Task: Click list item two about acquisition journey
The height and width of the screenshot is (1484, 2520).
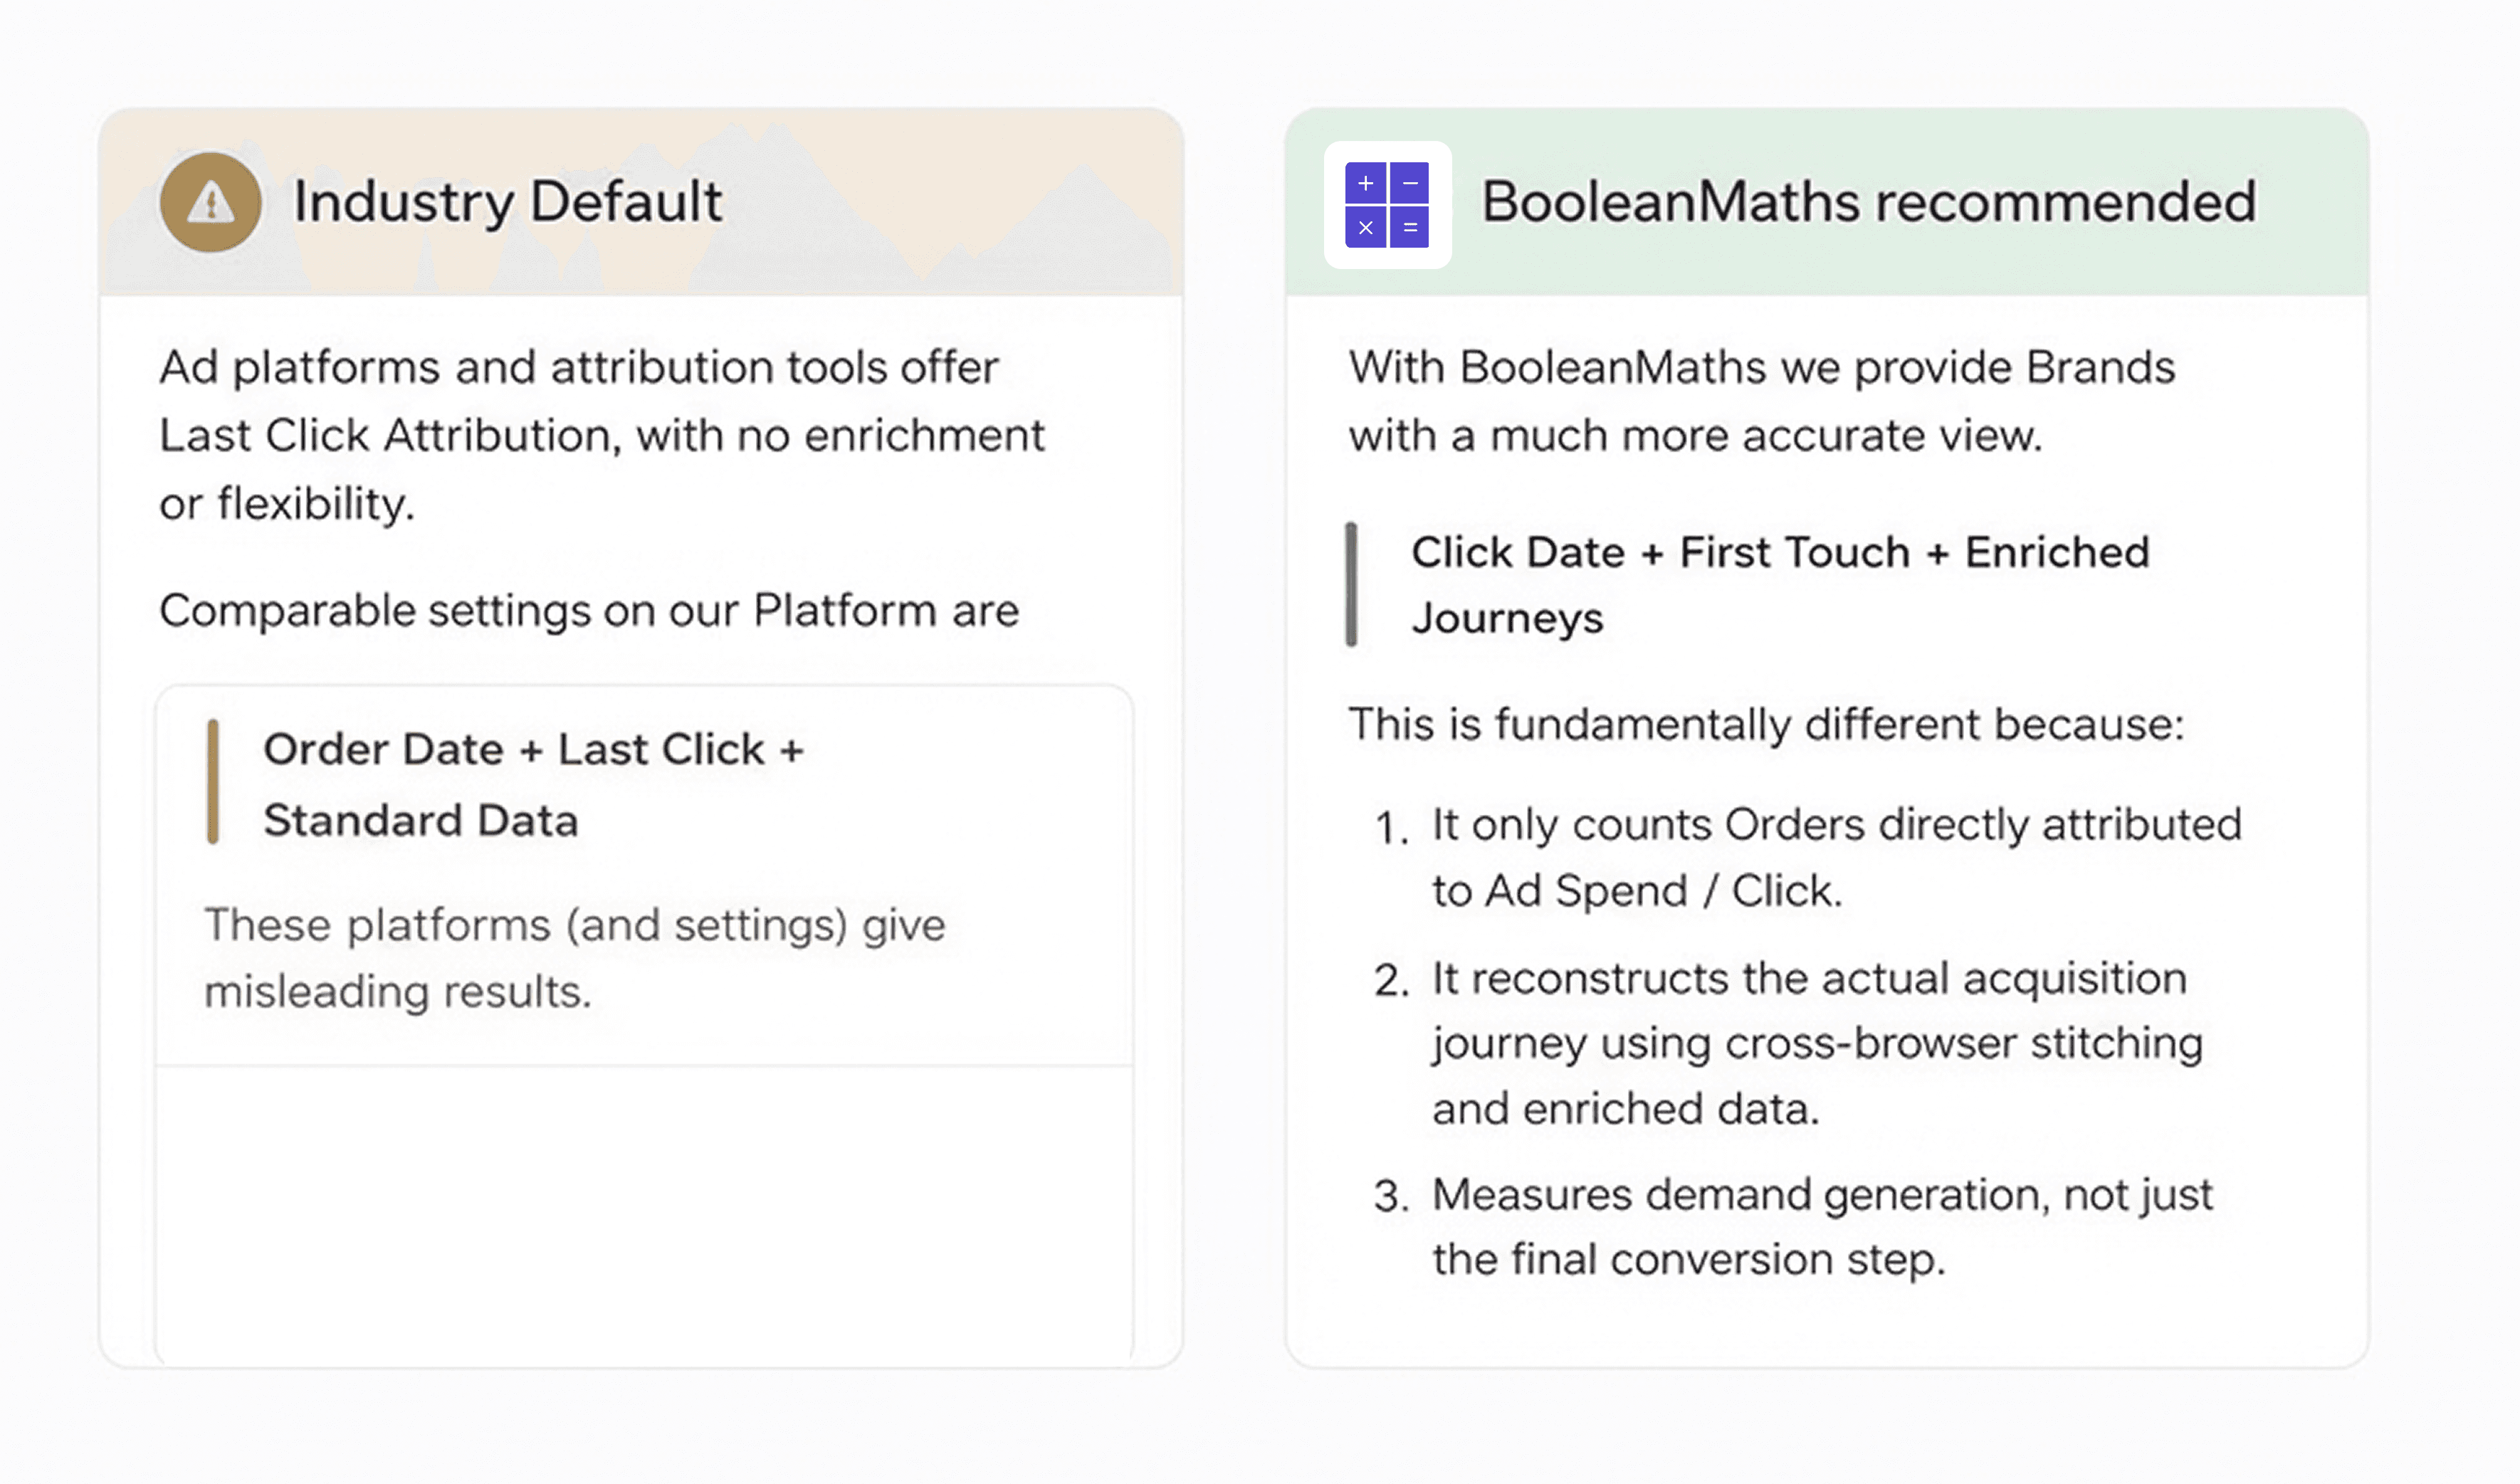Action: [x=1816, y=1043]
